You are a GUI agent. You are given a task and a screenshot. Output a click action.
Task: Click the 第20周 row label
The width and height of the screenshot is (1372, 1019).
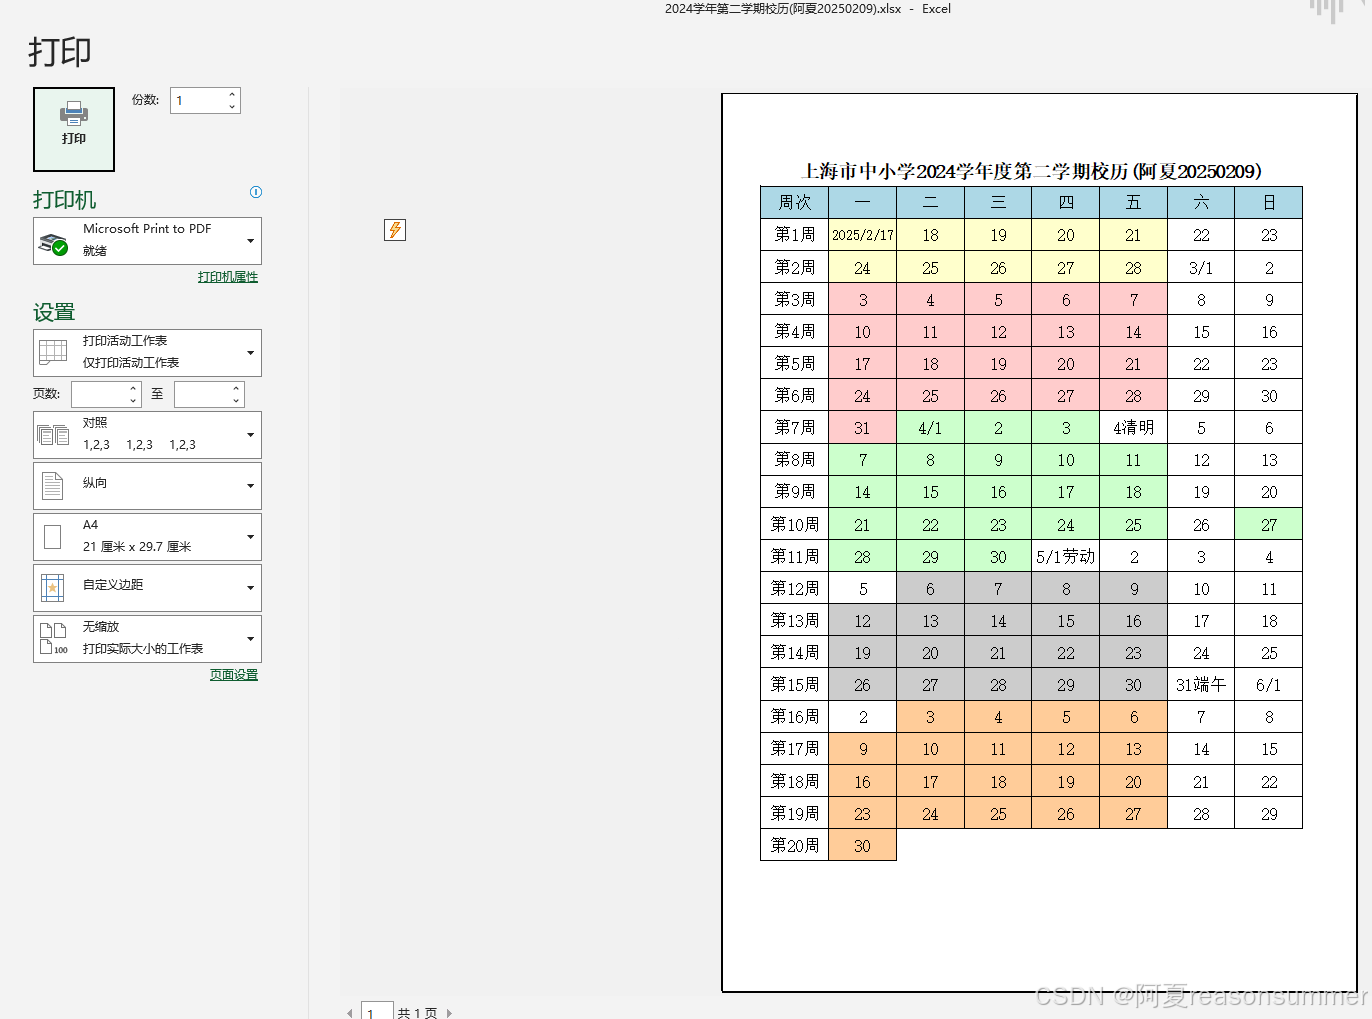click(x=795, y=845)
